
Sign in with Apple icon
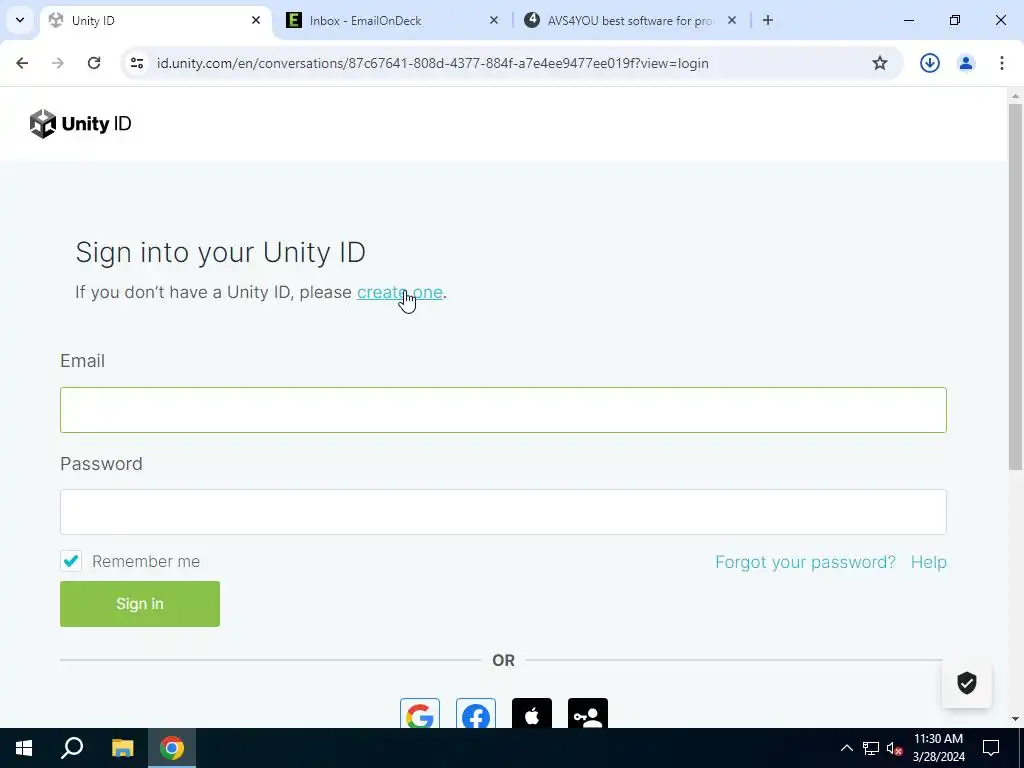coord(532,714)
